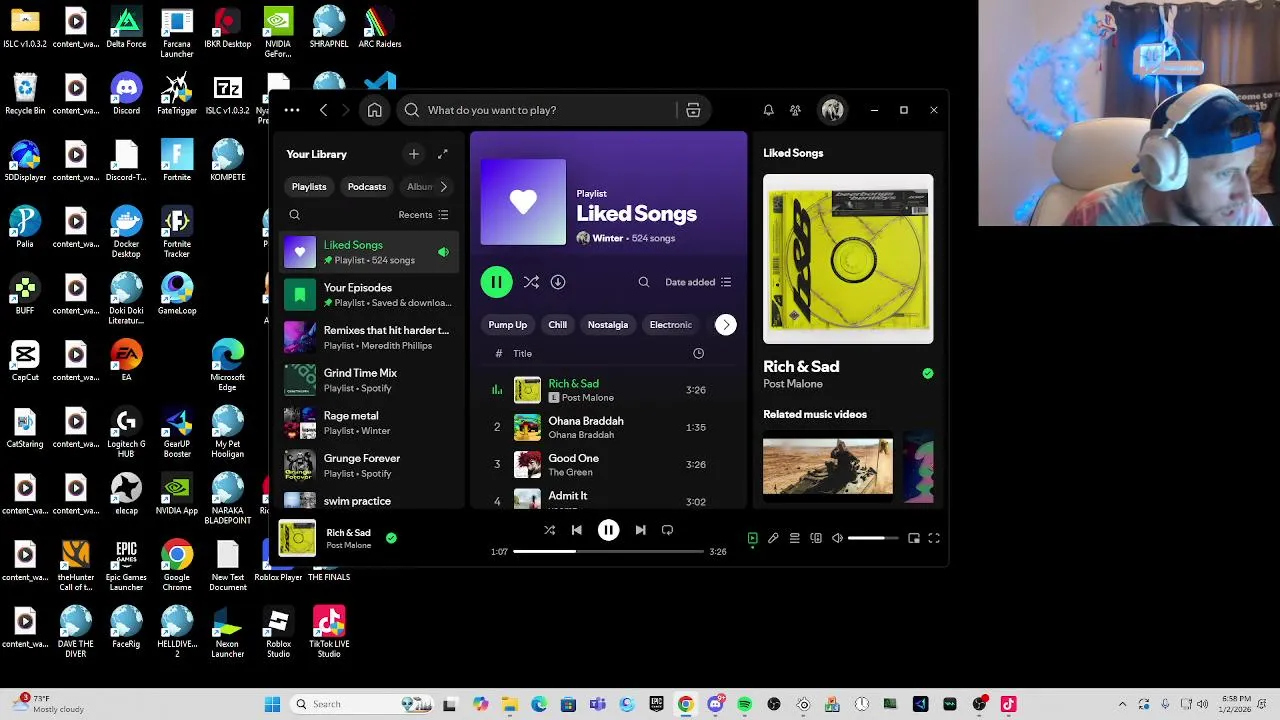1280x720 pixels.
Task: Open Epic Games Launcher desktop icon
Action: [126, 566]
